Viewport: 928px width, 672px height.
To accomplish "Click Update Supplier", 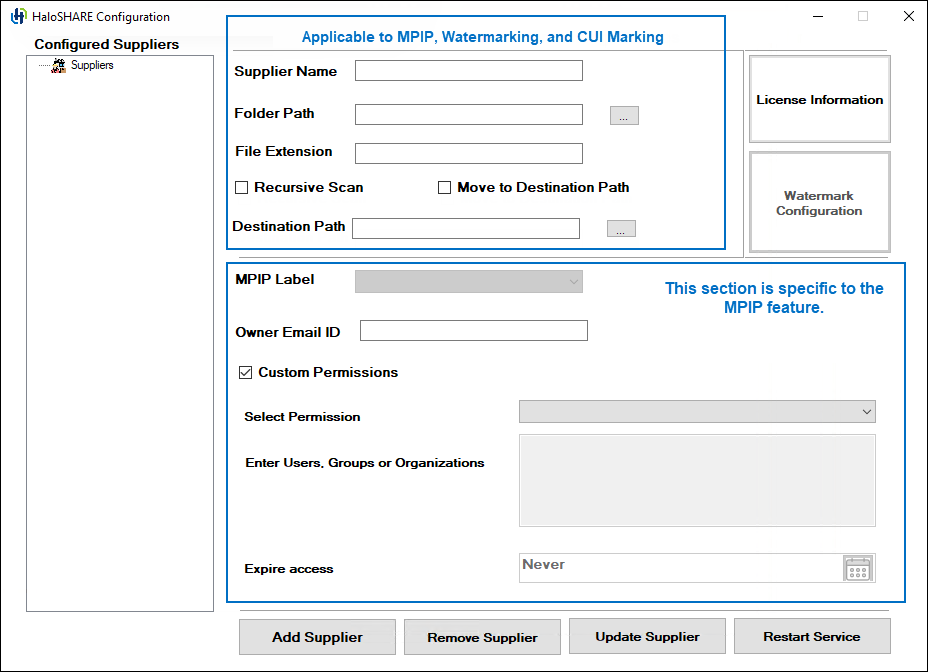I will [x=647, y=637].
